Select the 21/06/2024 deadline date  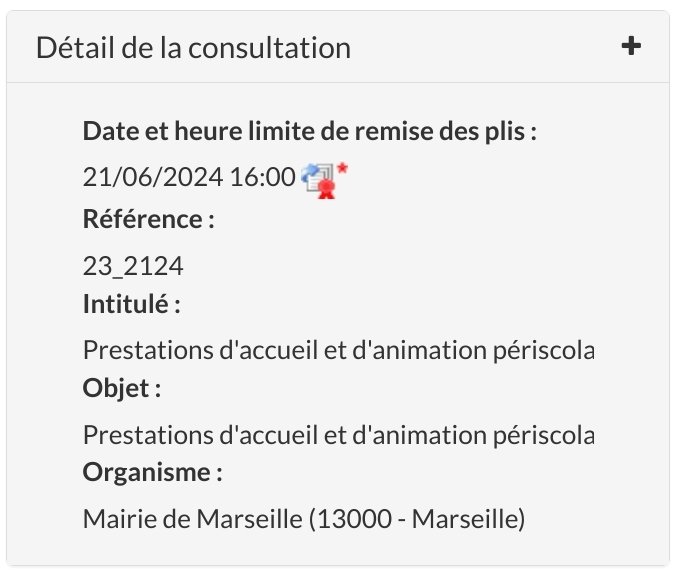pyautogui.click(x=153, y=177)
